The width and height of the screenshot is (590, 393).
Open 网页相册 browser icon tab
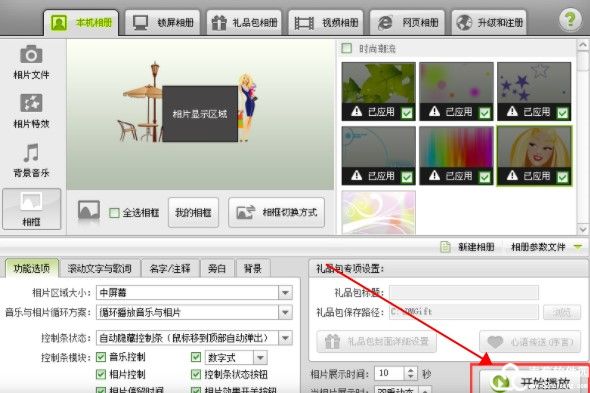pyautogui.click(x=385, y=23)
